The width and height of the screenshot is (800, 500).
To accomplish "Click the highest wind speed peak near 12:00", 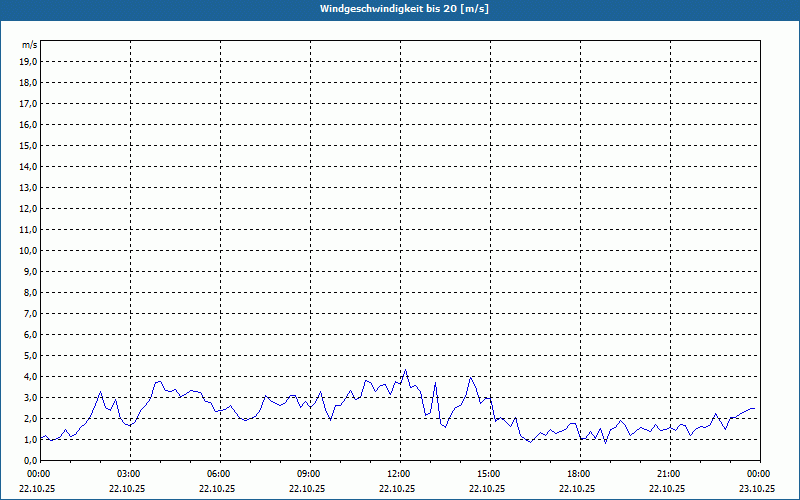I will click(405, 370).
